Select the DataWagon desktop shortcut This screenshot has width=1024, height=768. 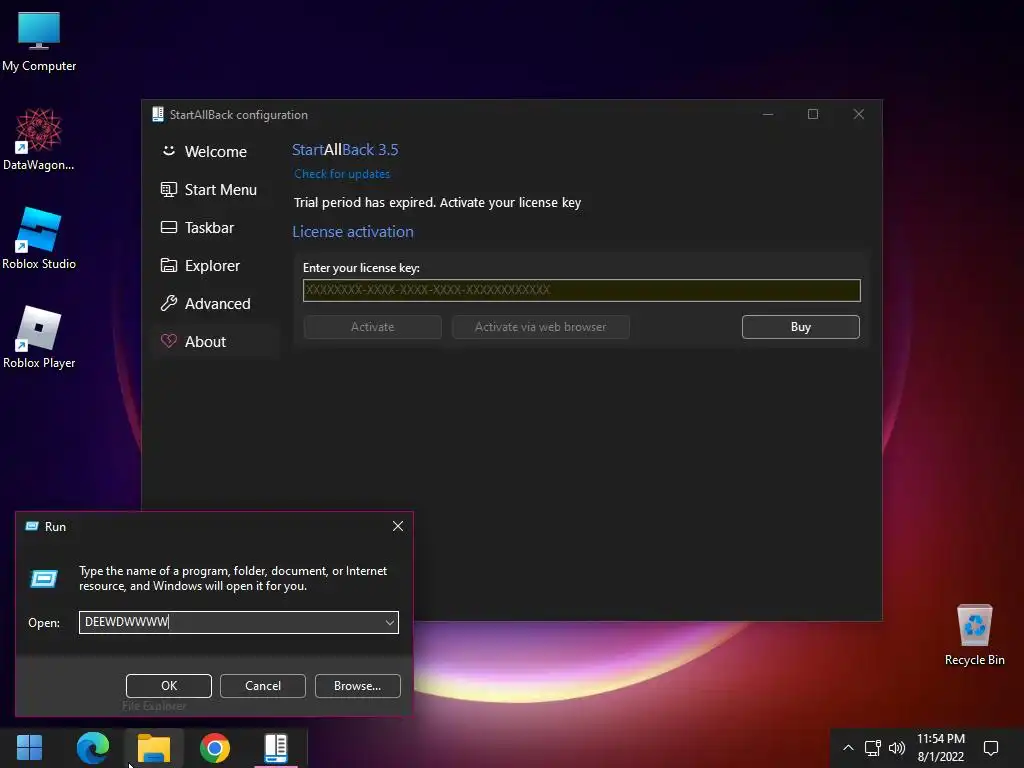tap(39, 140)
